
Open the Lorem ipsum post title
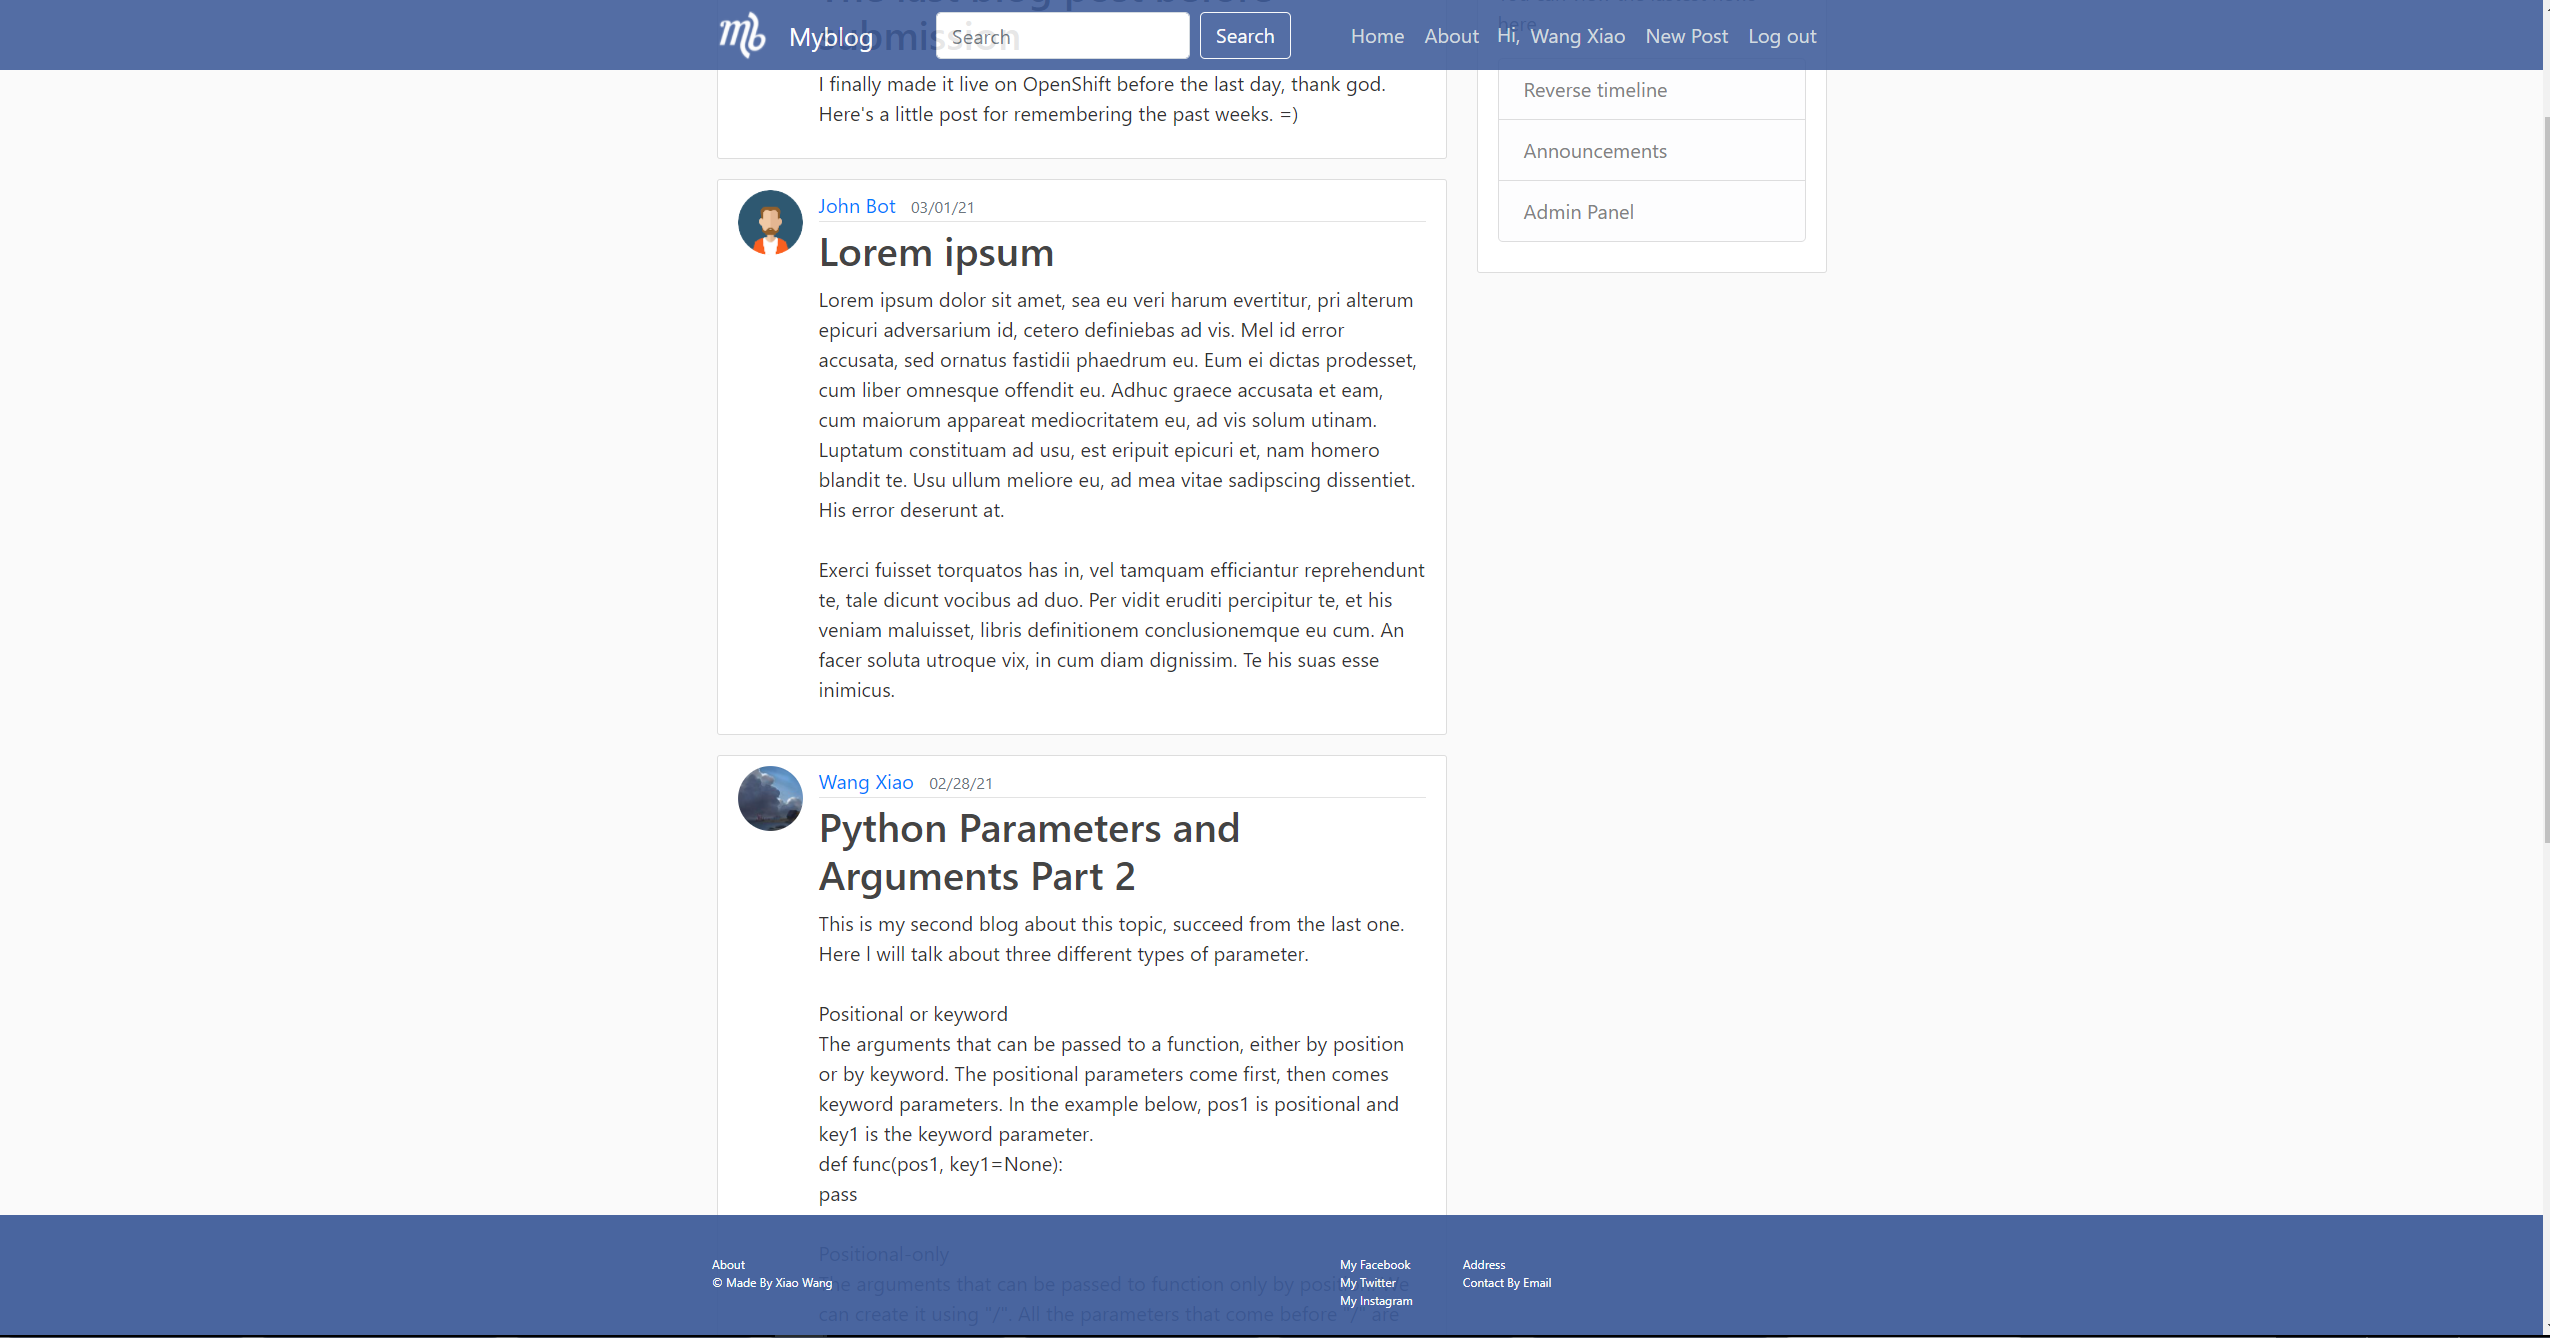pos(935,252)
